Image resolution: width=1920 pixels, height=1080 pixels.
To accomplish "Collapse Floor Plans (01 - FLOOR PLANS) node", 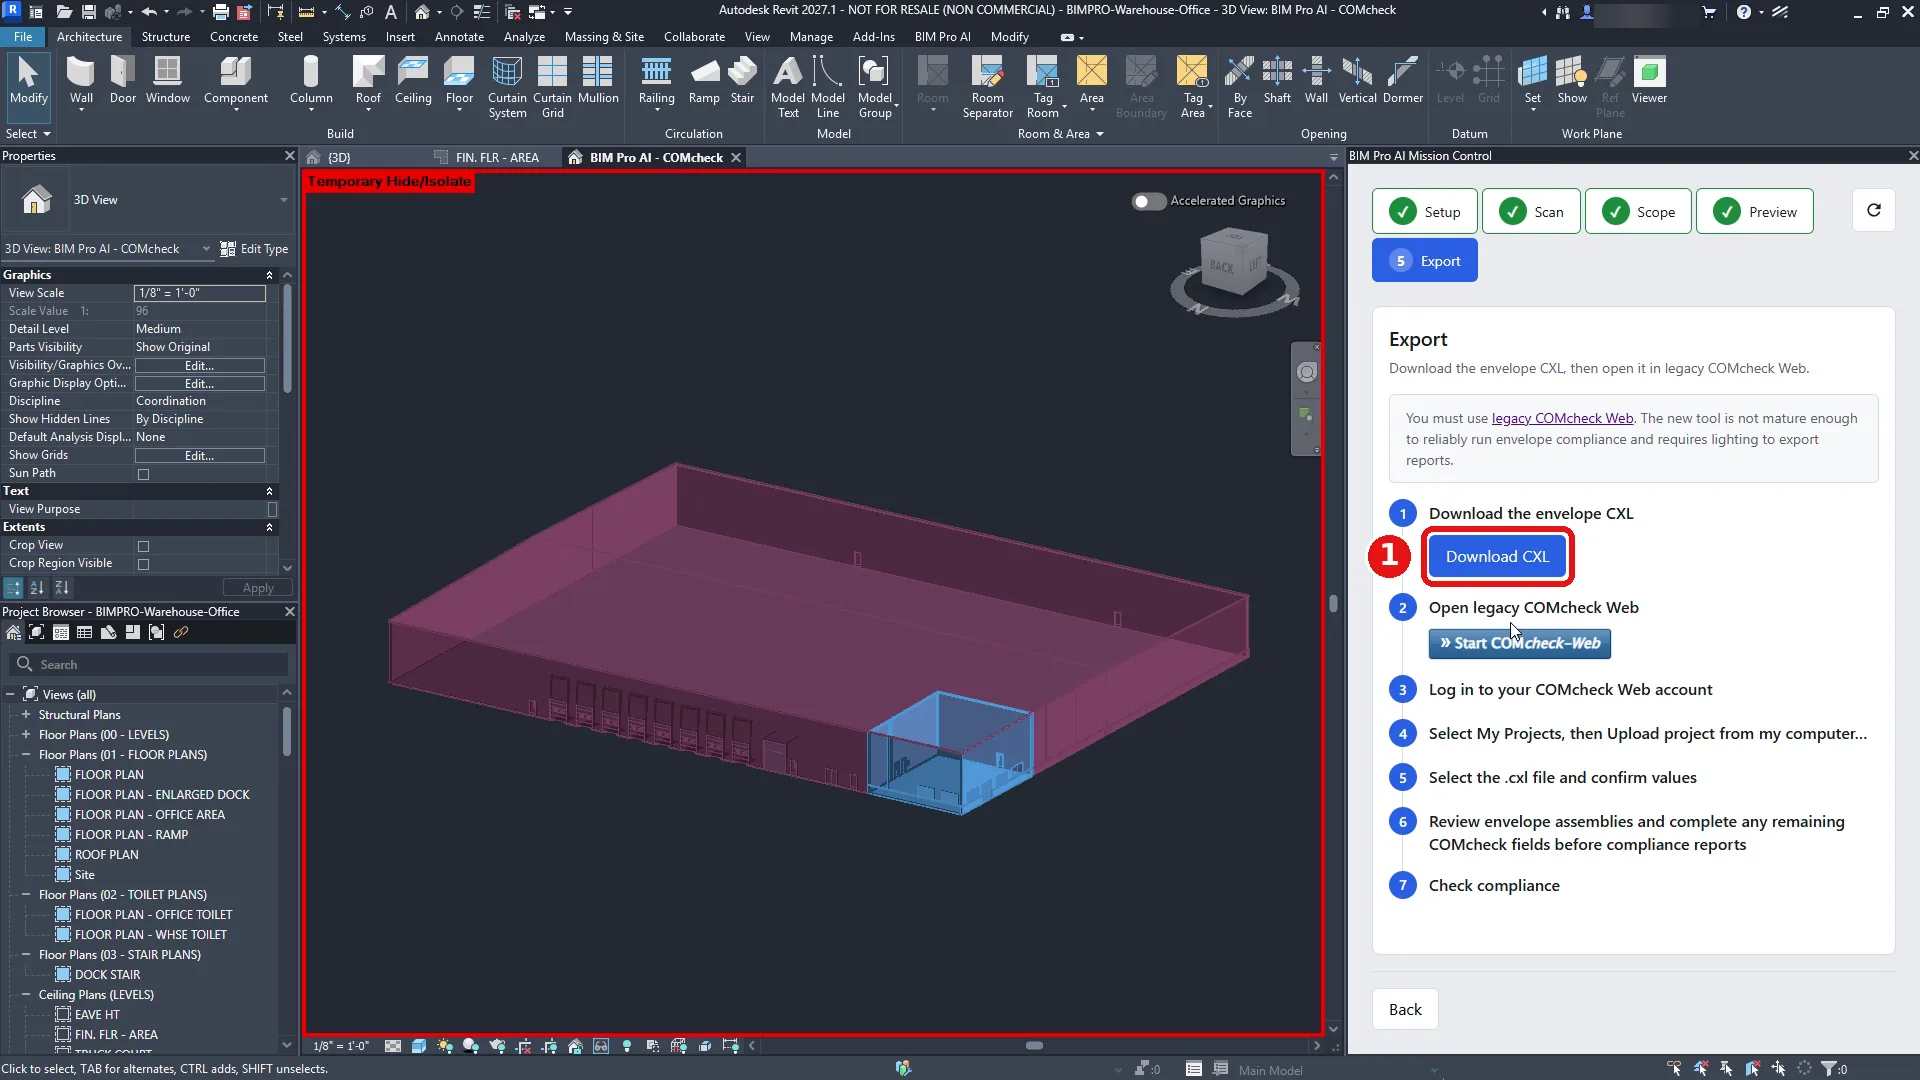I will click(x=26, y=755).
